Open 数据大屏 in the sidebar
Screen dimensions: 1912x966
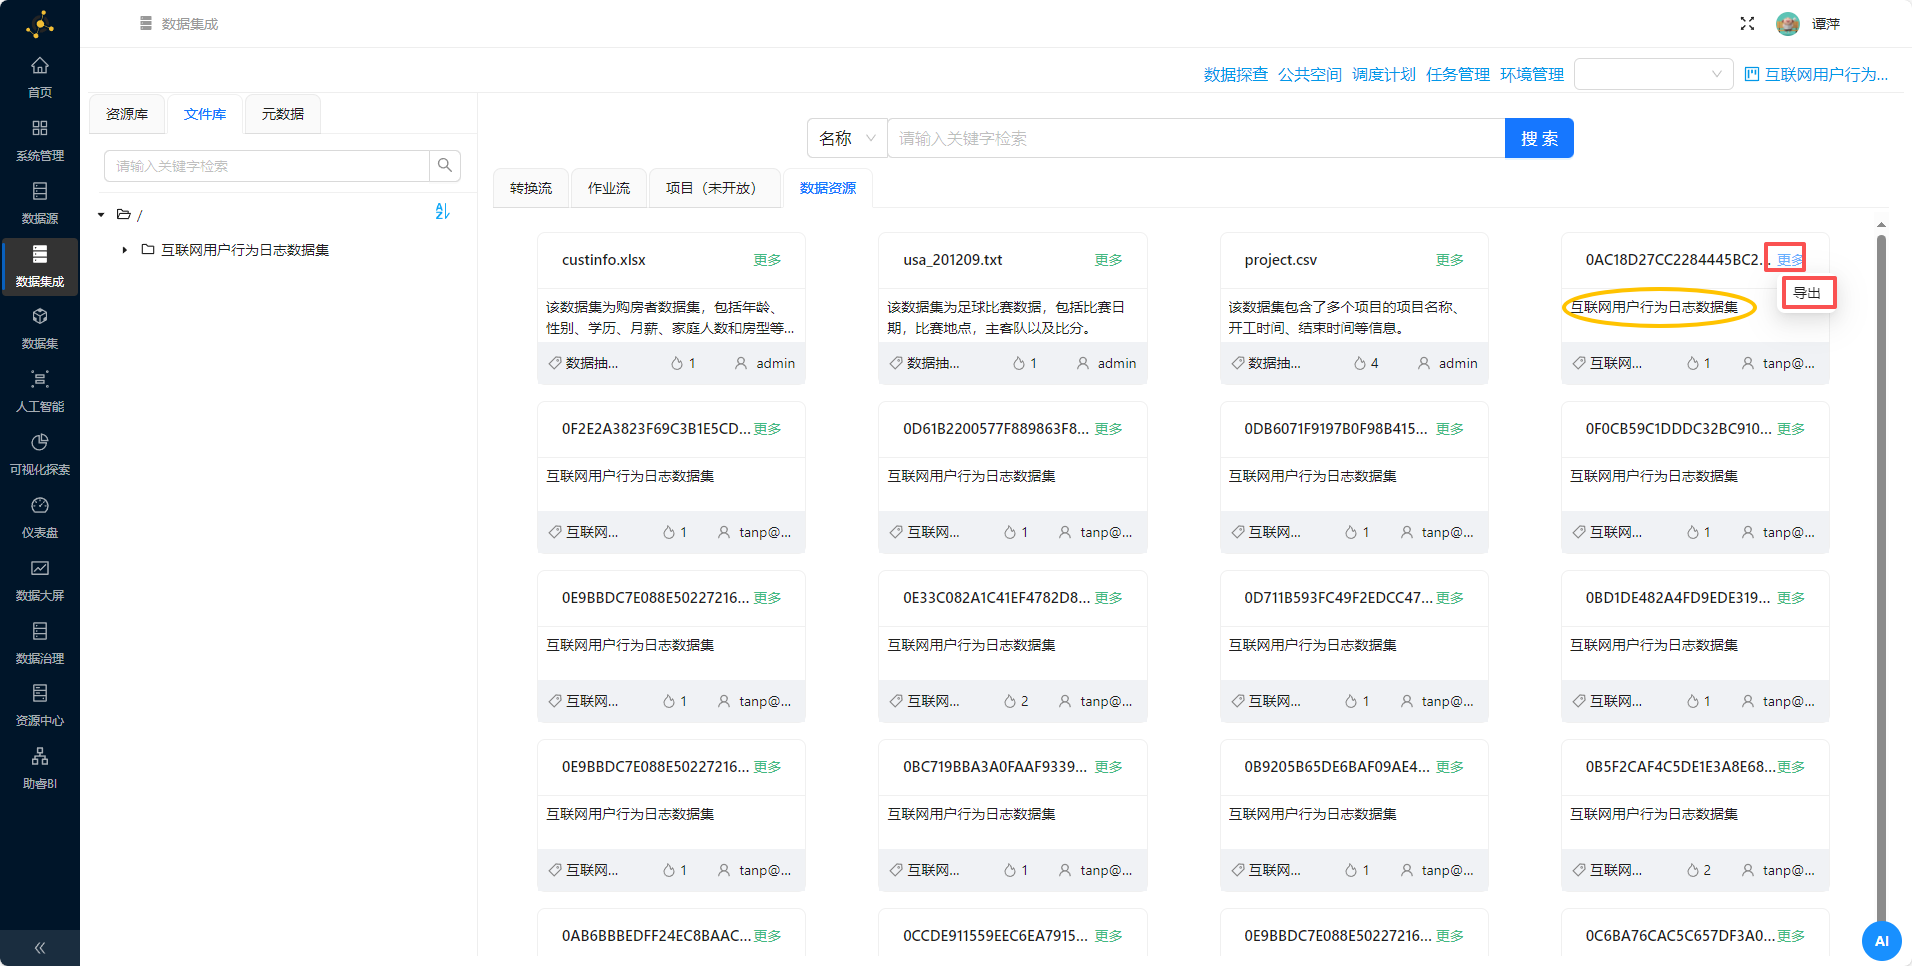tap(40, 580)
